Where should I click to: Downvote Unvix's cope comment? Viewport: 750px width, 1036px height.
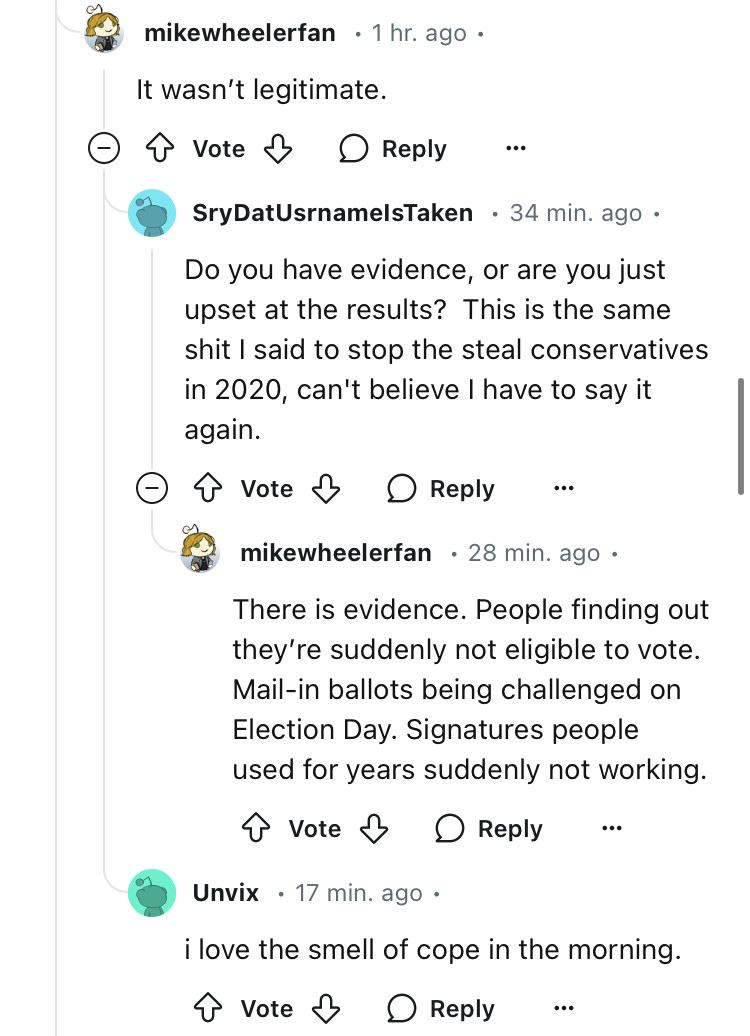pyautogui.click(x=325, y=1009)
